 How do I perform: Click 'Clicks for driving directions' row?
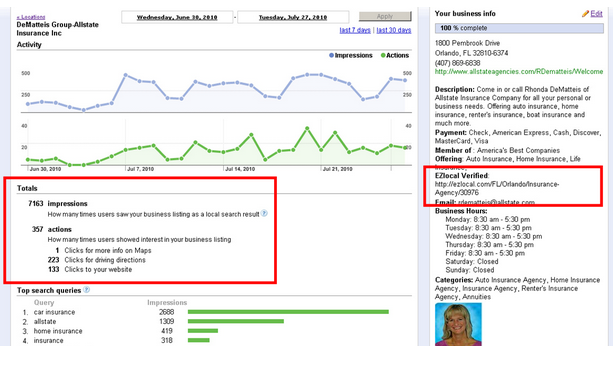click(97, 260)
